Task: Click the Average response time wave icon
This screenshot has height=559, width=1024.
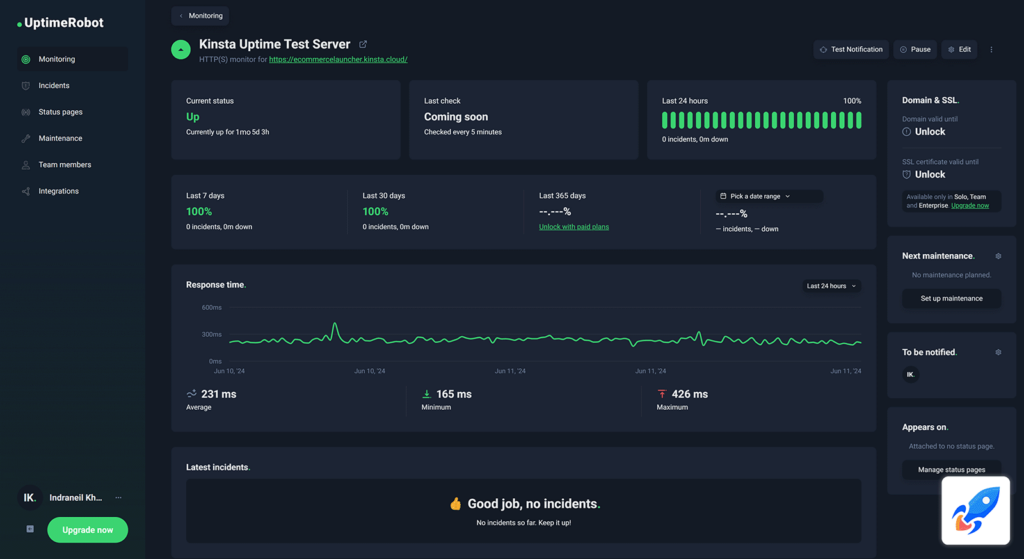Action: tap(191, 394)
